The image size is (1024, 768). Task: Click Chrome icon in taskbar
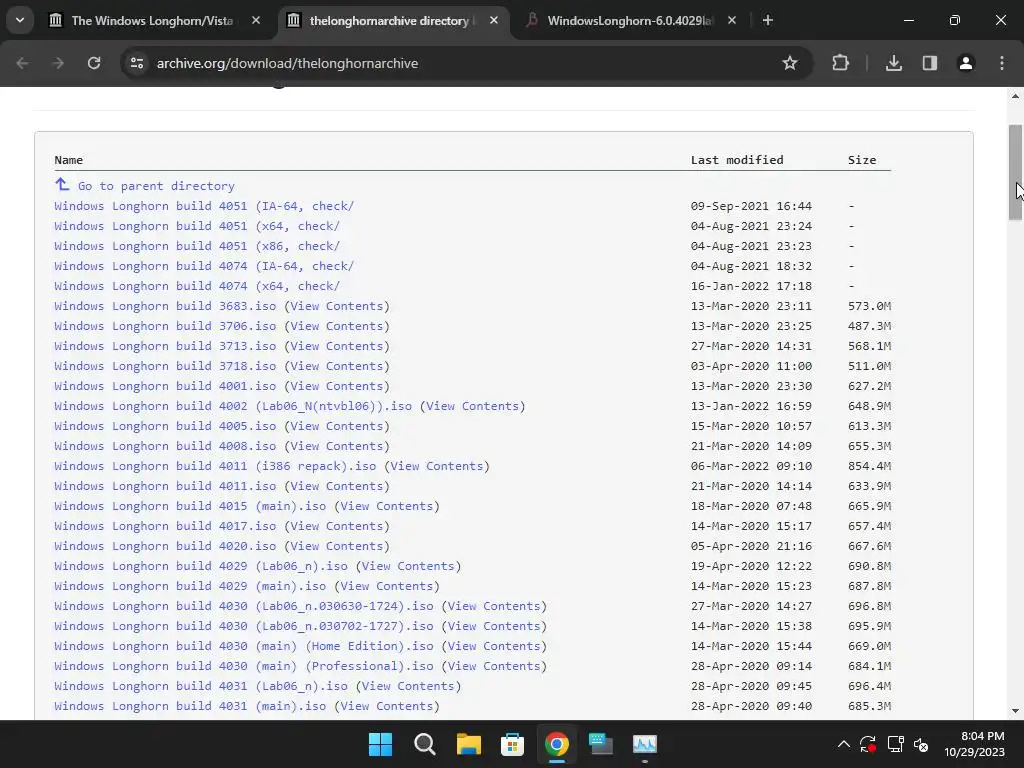[556, 744]
